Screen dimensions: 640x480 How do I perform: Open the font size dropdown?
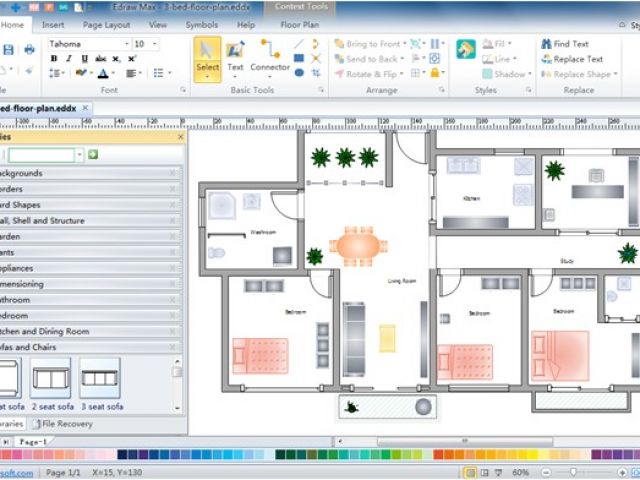[154, 44]
